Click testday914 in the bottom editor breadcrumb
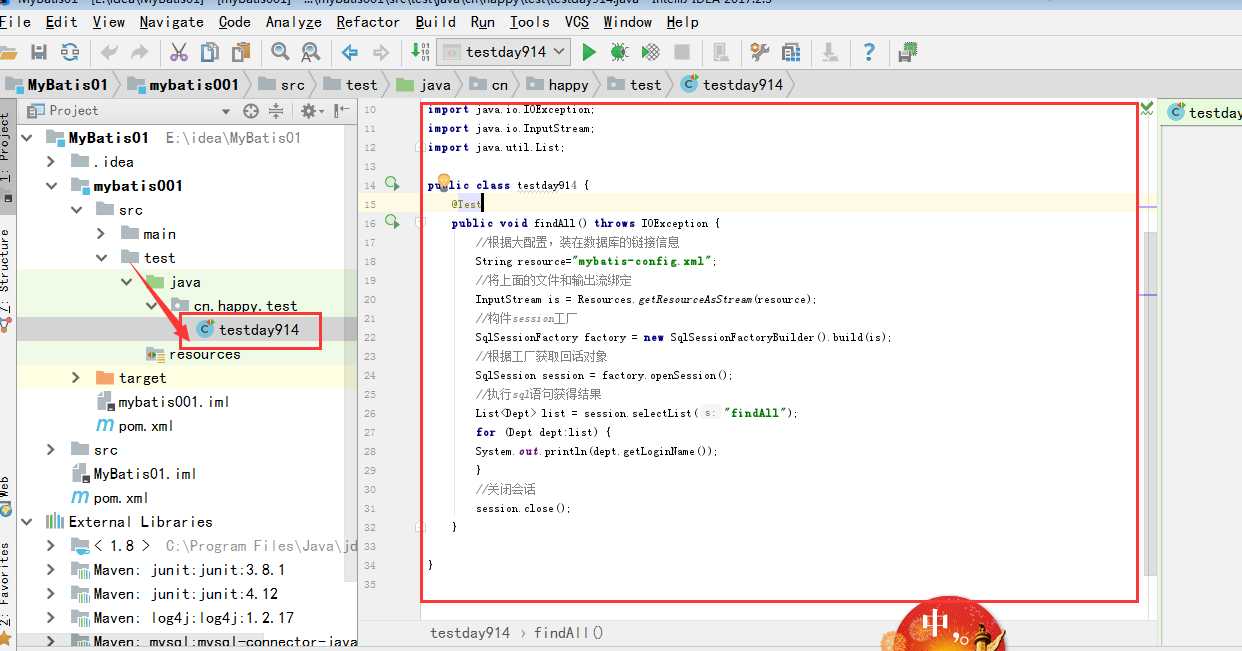The width and height of the screenshot is (1242, 651). tap(470, 632)
